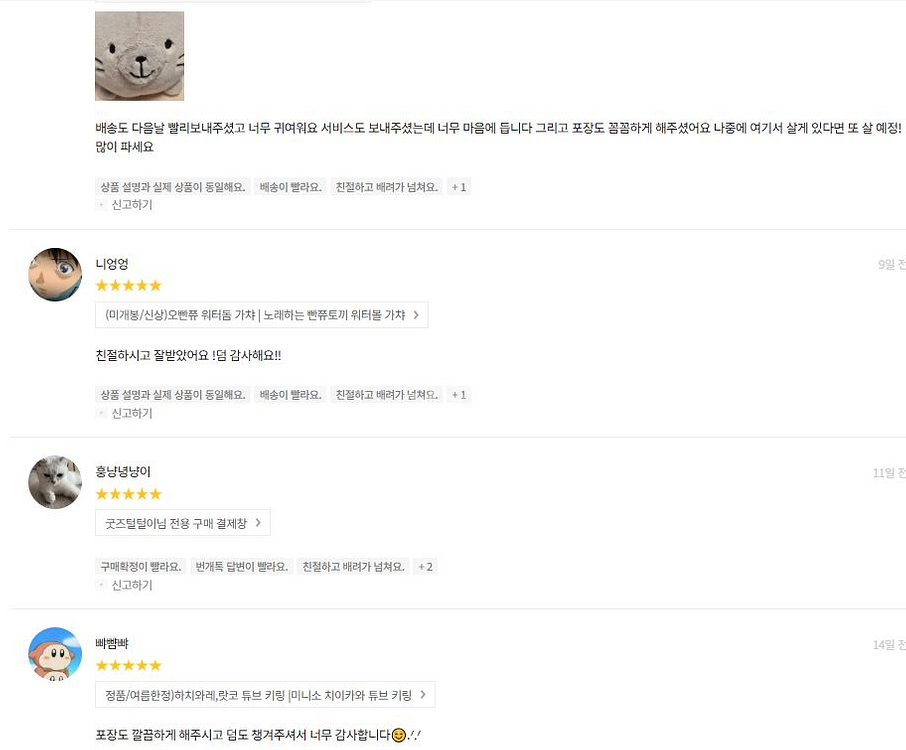Open 빠쨤빠's monkey profile avatar

coord(55,653)
